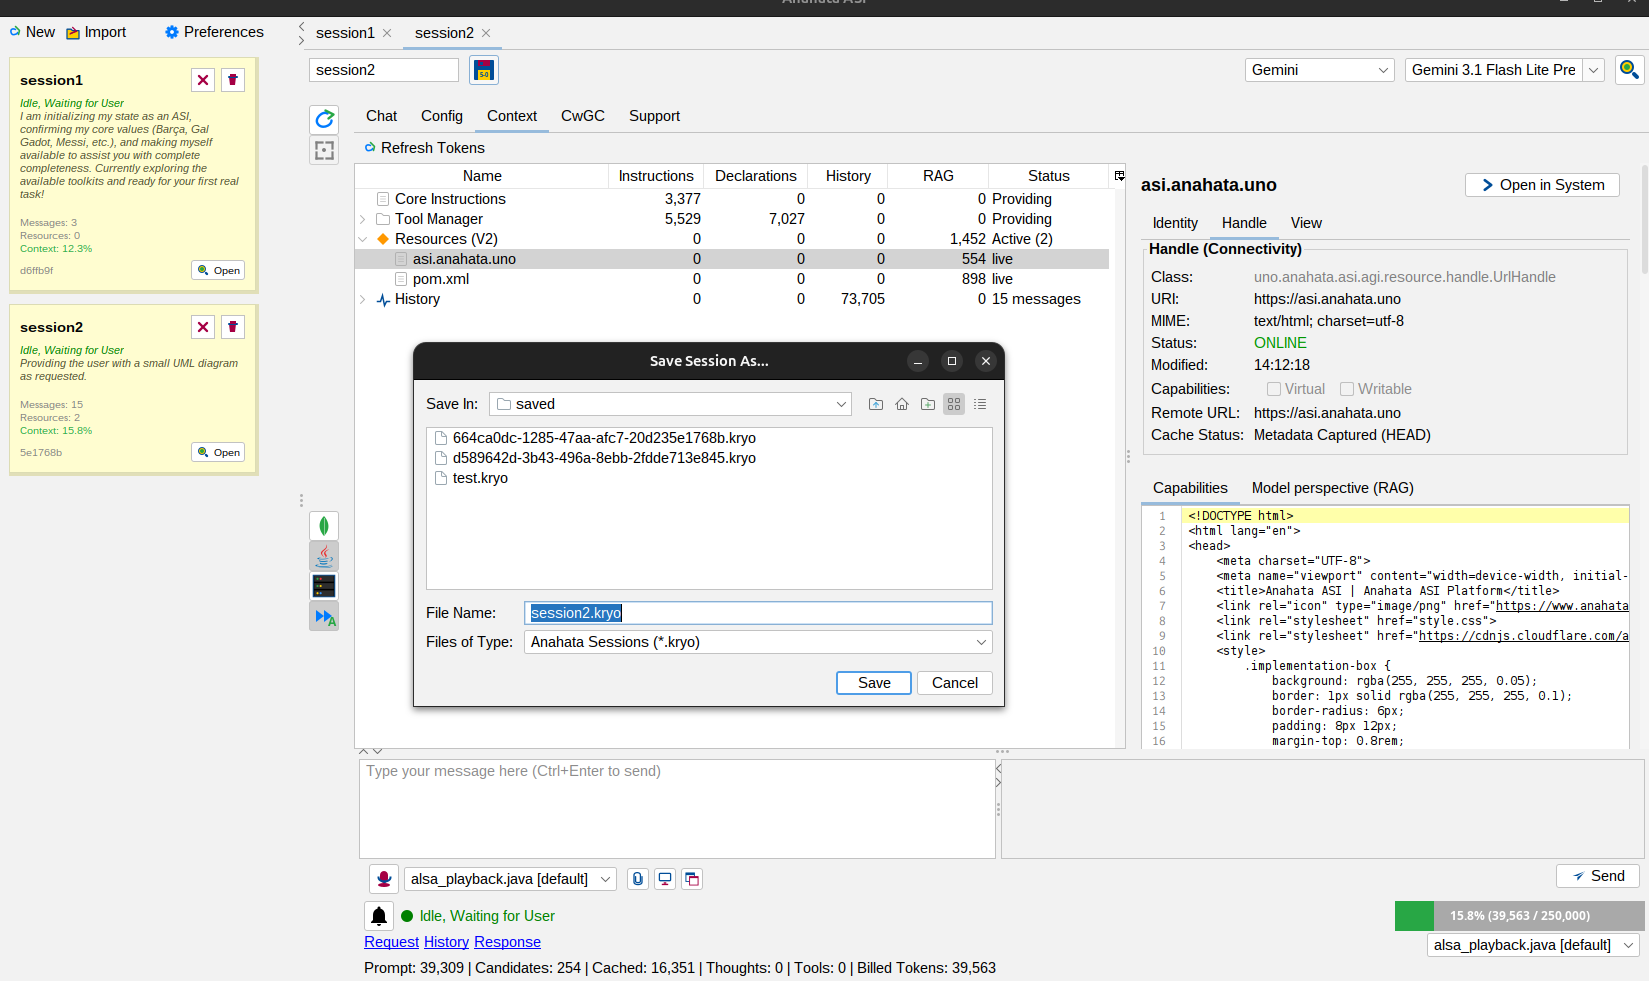Collapse the Resources (V2) tree node
1649x981 pixels.
(x=362, y=238)
